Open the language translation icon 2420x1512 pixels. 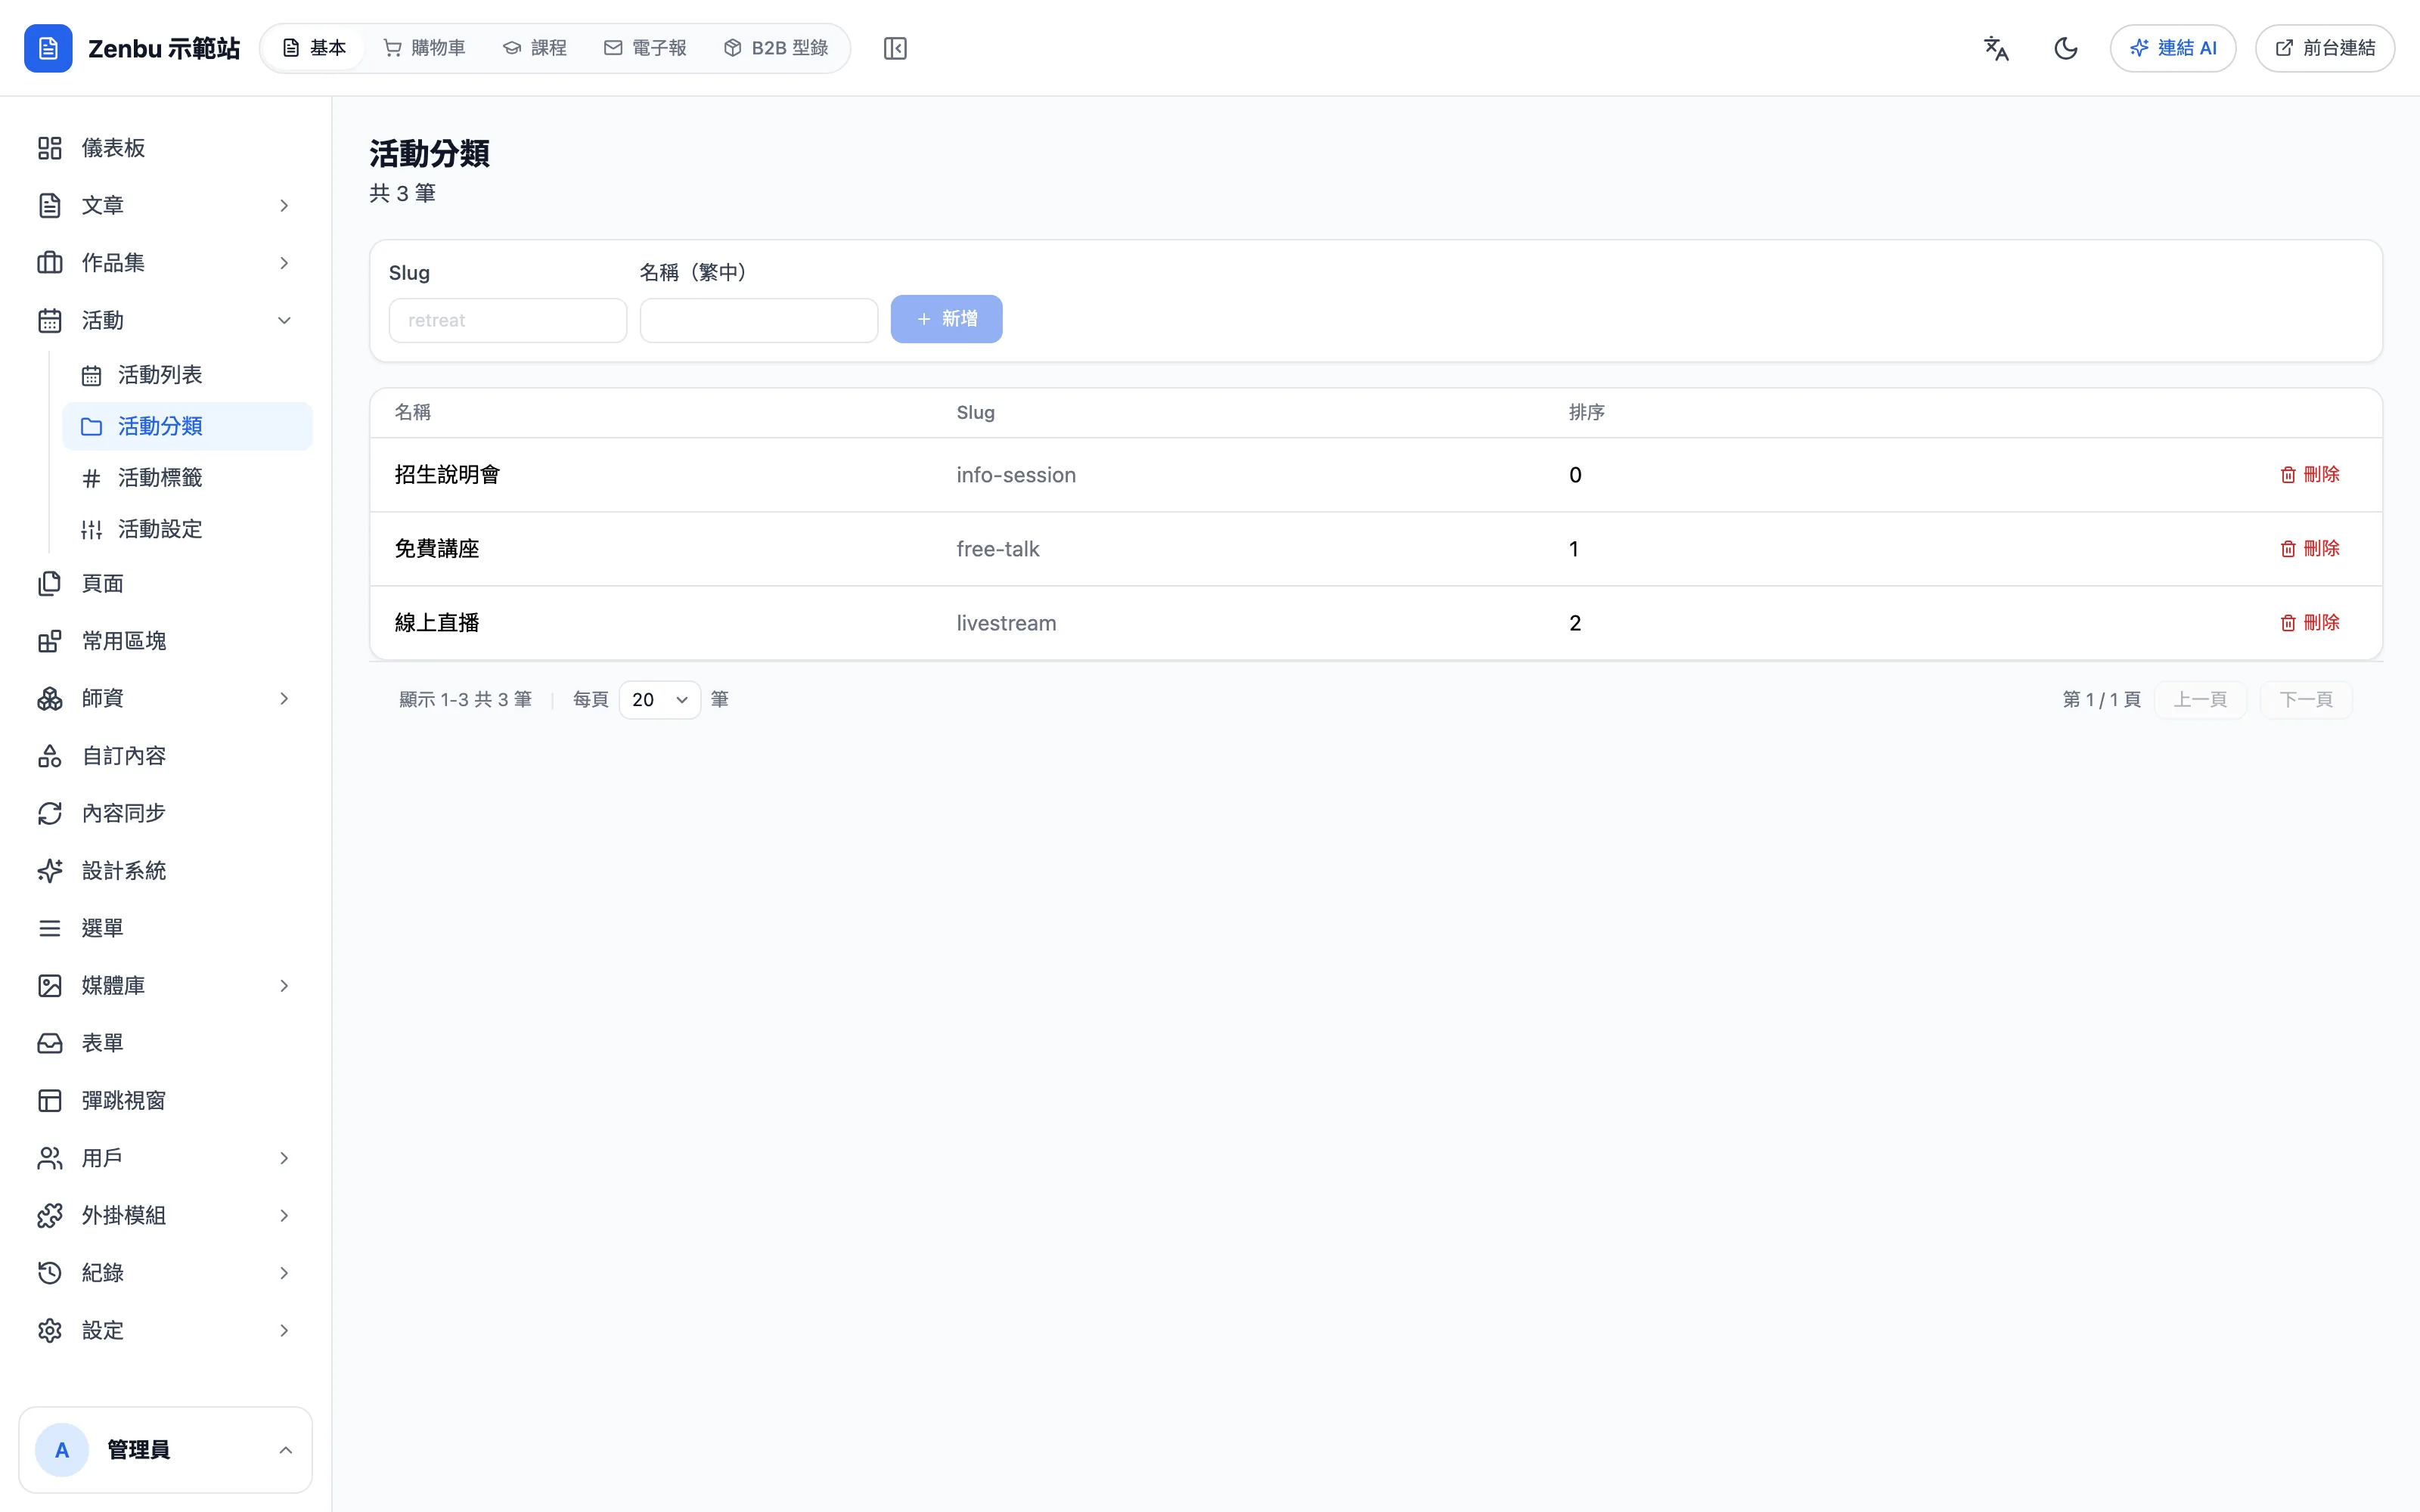coord(1996,48)
